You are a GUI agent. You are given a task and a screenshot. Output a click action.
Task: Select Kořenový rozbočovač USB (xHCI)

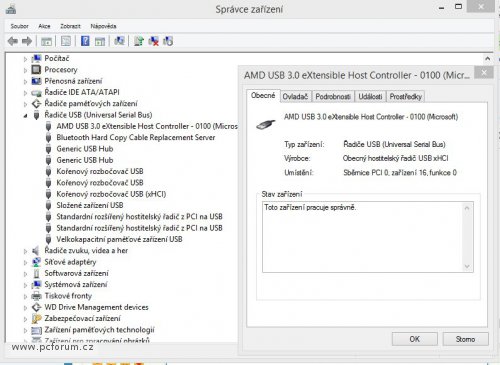[111, 194]
